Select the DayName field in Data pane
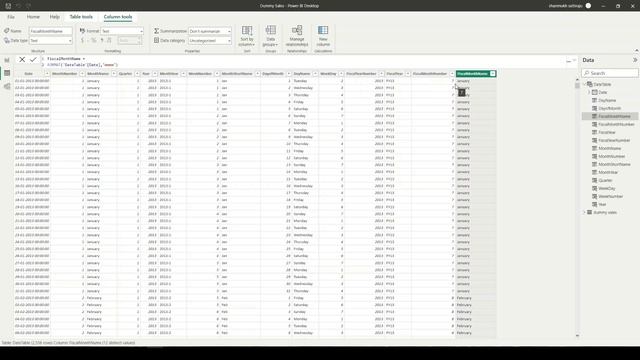 click(x=607, y=100)
